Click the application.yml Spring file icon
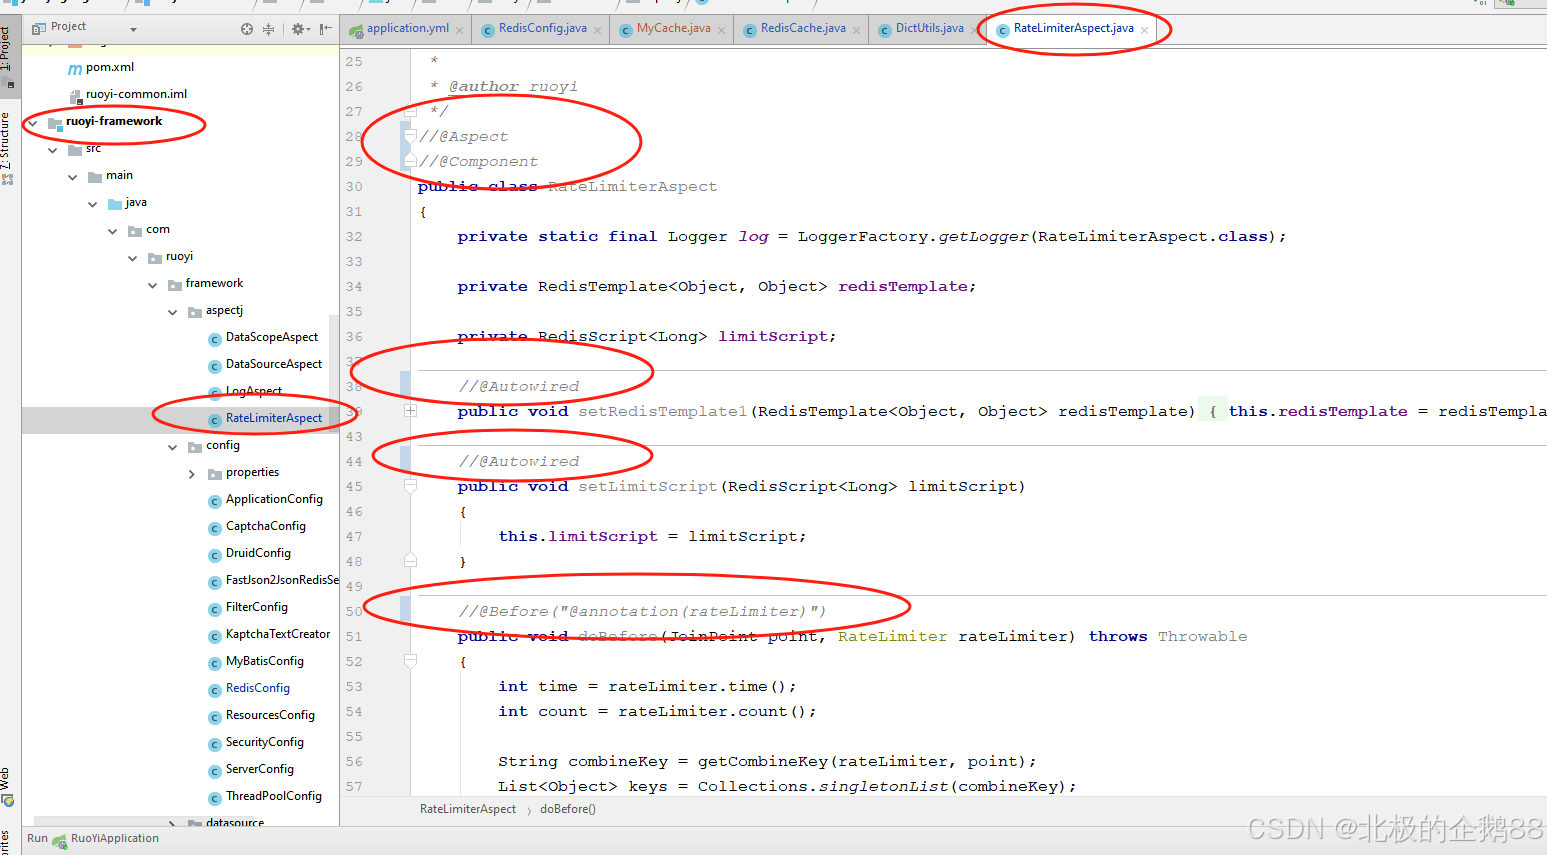The image size is (1547, 855). pyautogui.click(x=356, y=31)
